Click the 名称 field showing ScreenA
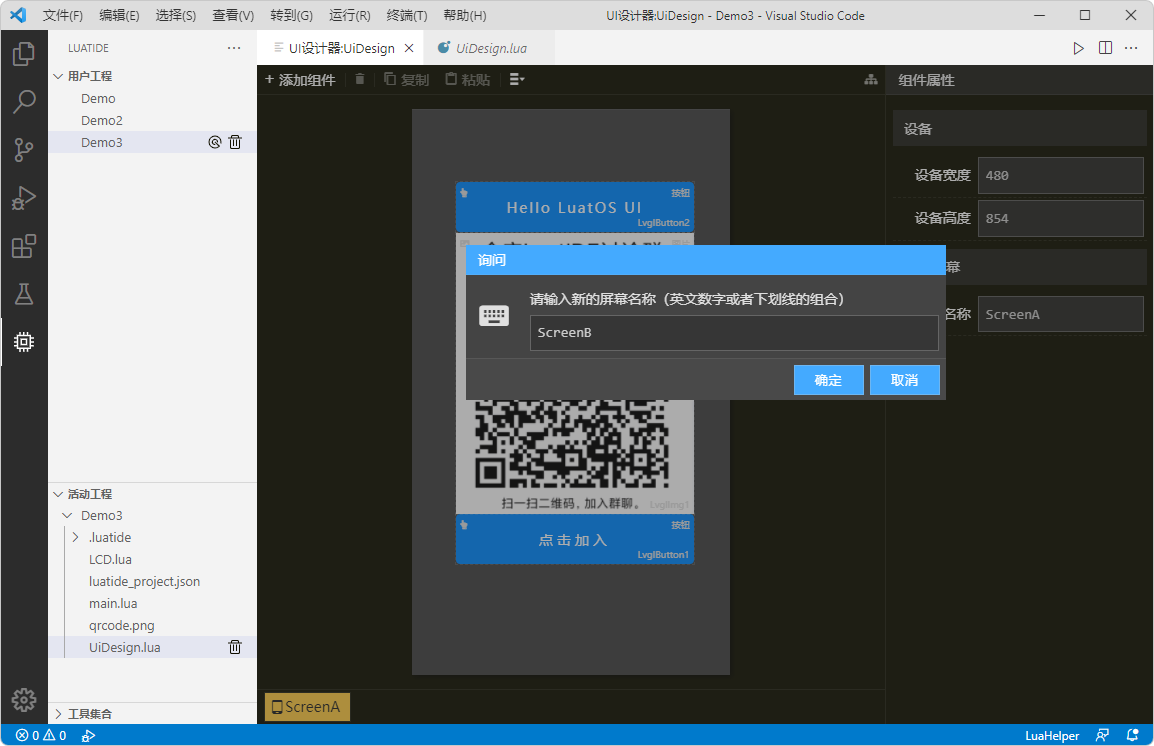Viewport: 1154px width, 746px height. 1060,314
